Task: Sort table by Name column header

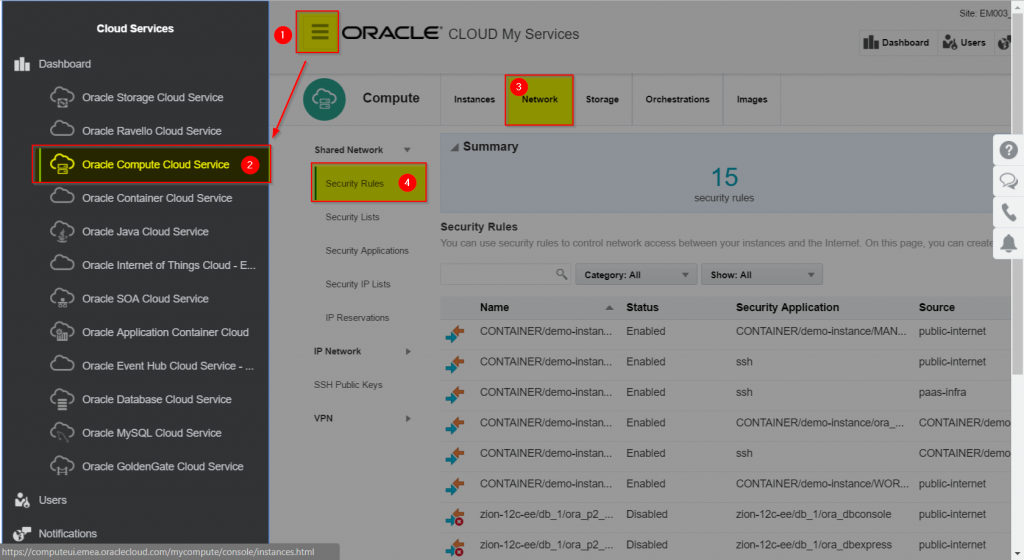Action: click(x=494, y=307)
